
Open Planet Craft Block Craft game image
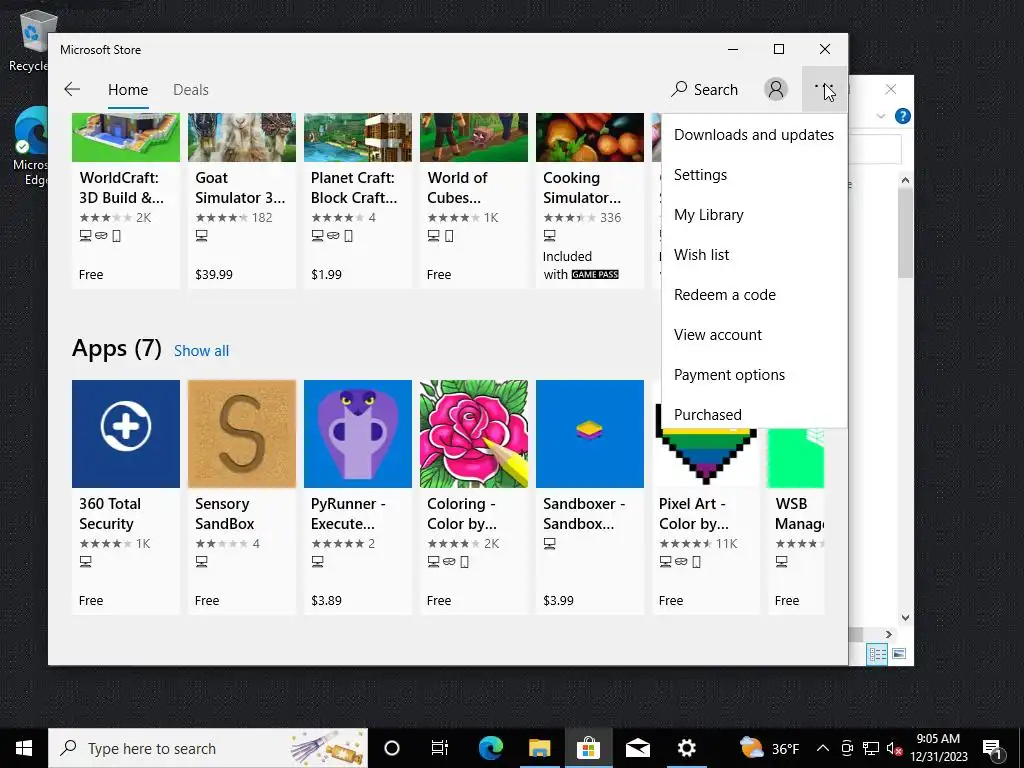(x=358, y=137)
